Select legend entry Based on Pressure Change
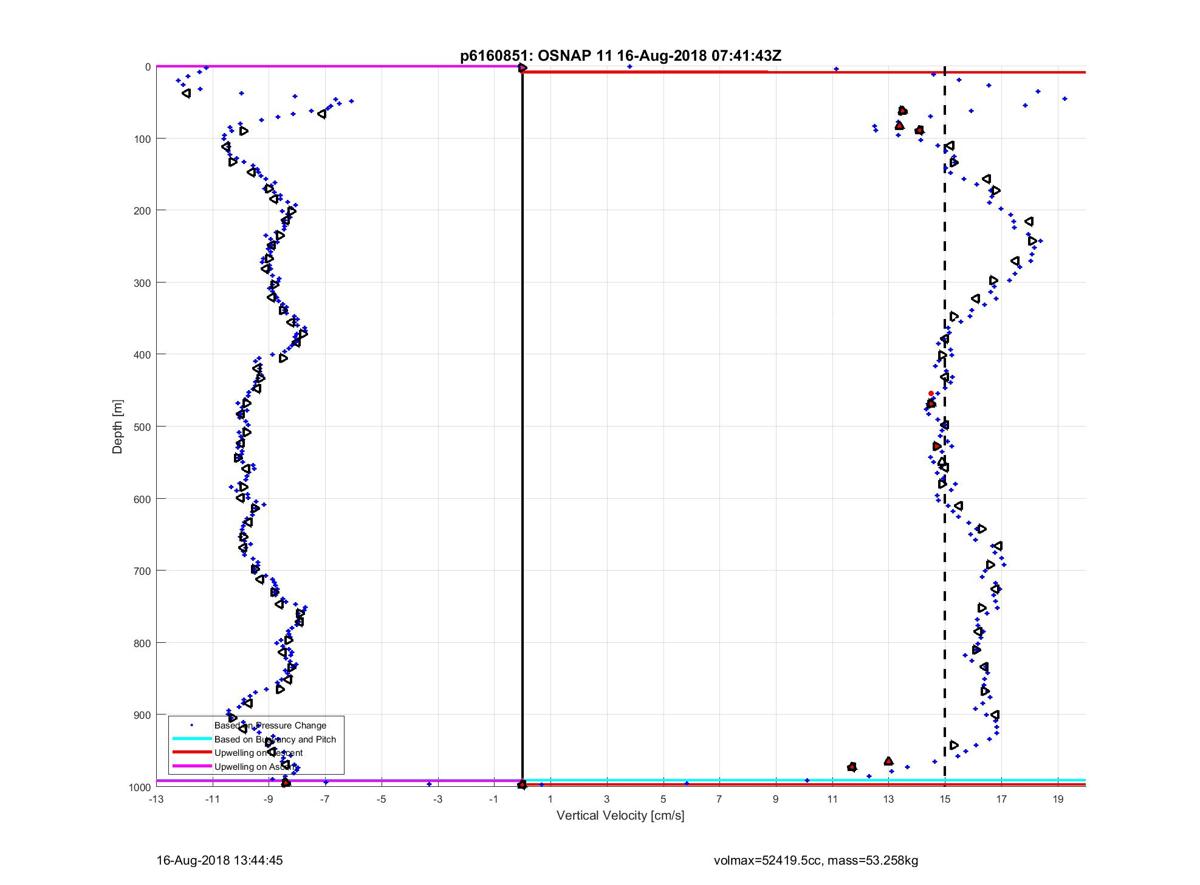Image resolution: width=1200 pixels, height=885 pixels. click(270, 725)
